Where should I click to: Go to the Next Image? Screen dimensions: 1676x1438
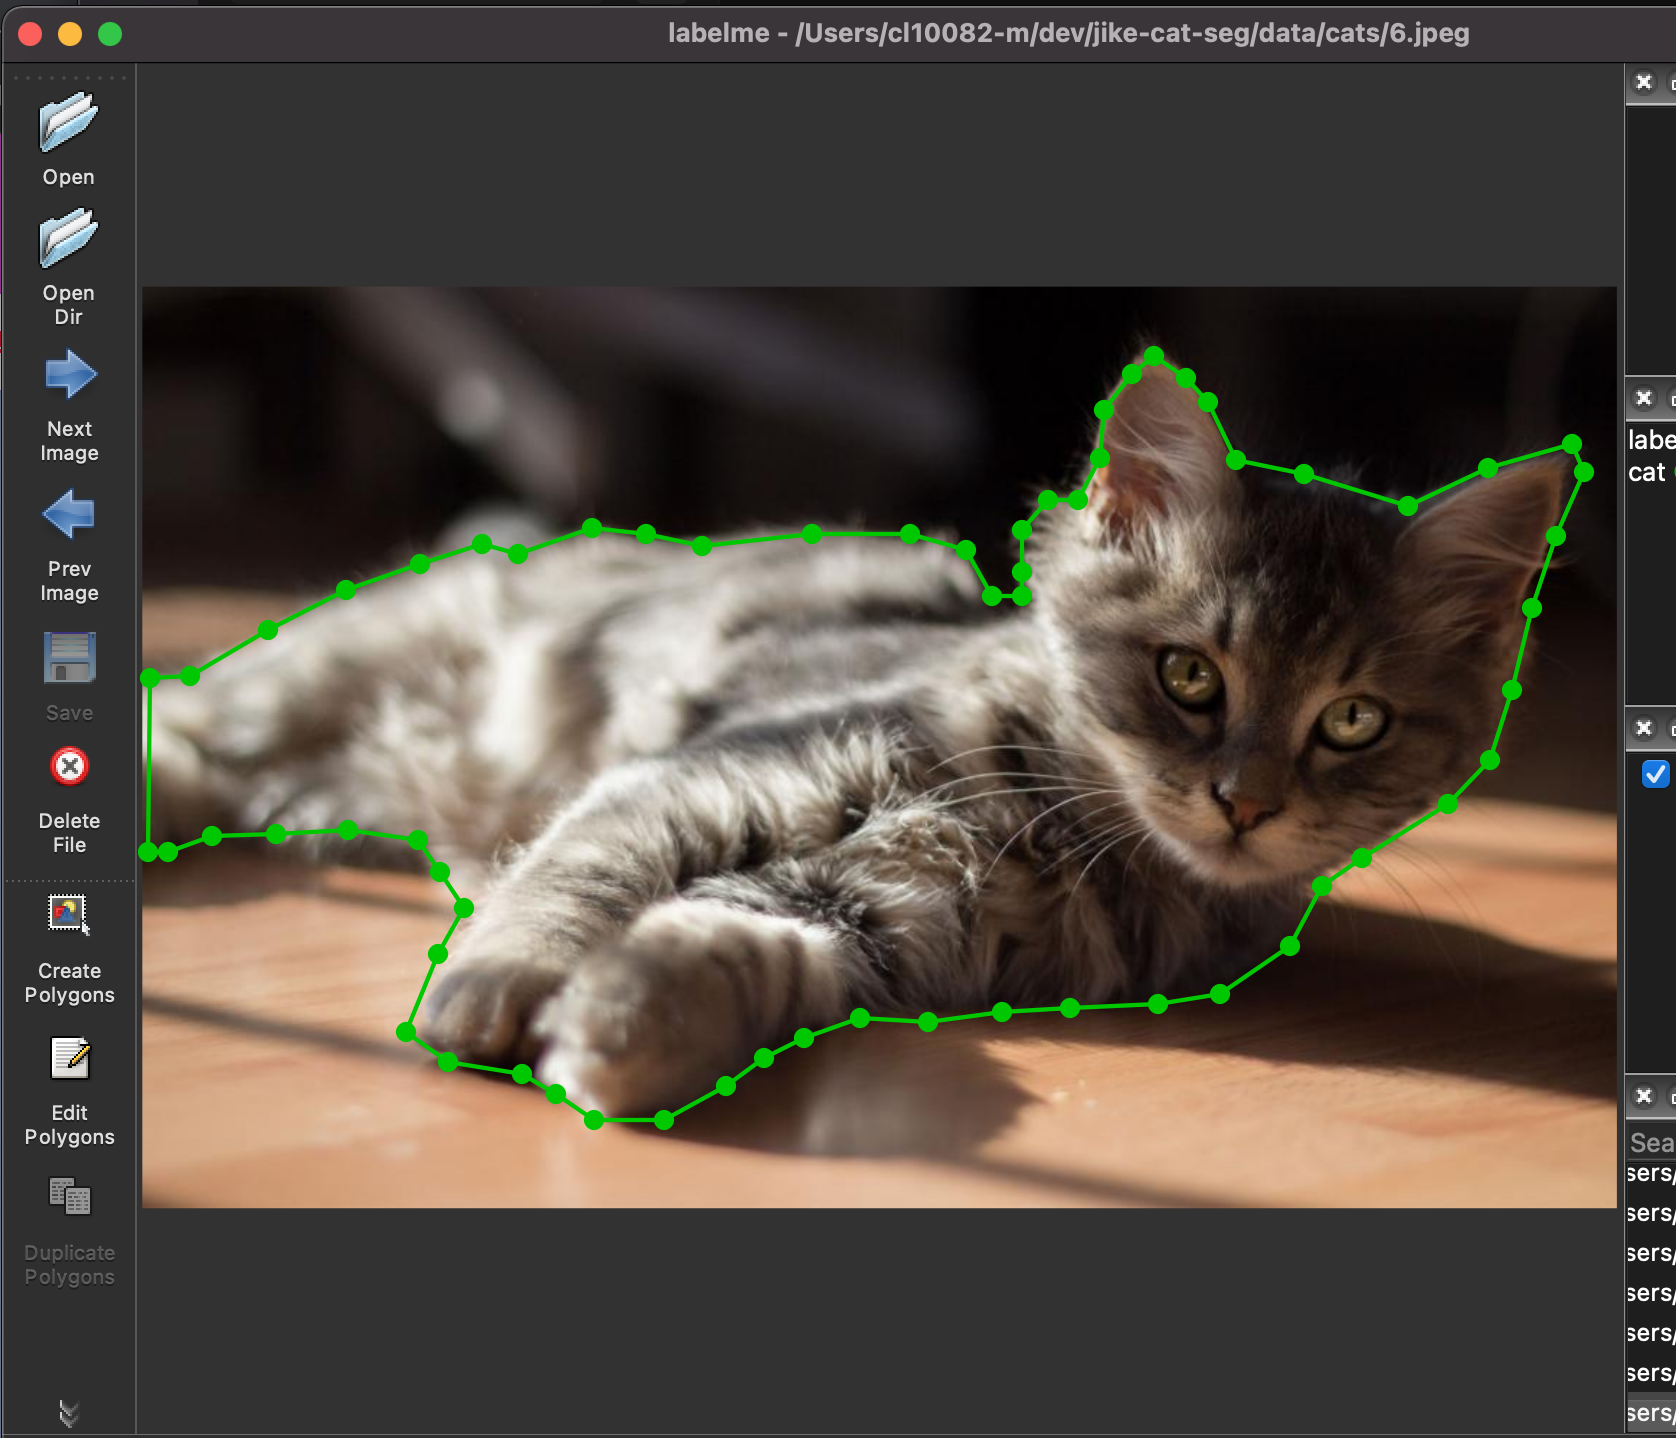(69, 377)
